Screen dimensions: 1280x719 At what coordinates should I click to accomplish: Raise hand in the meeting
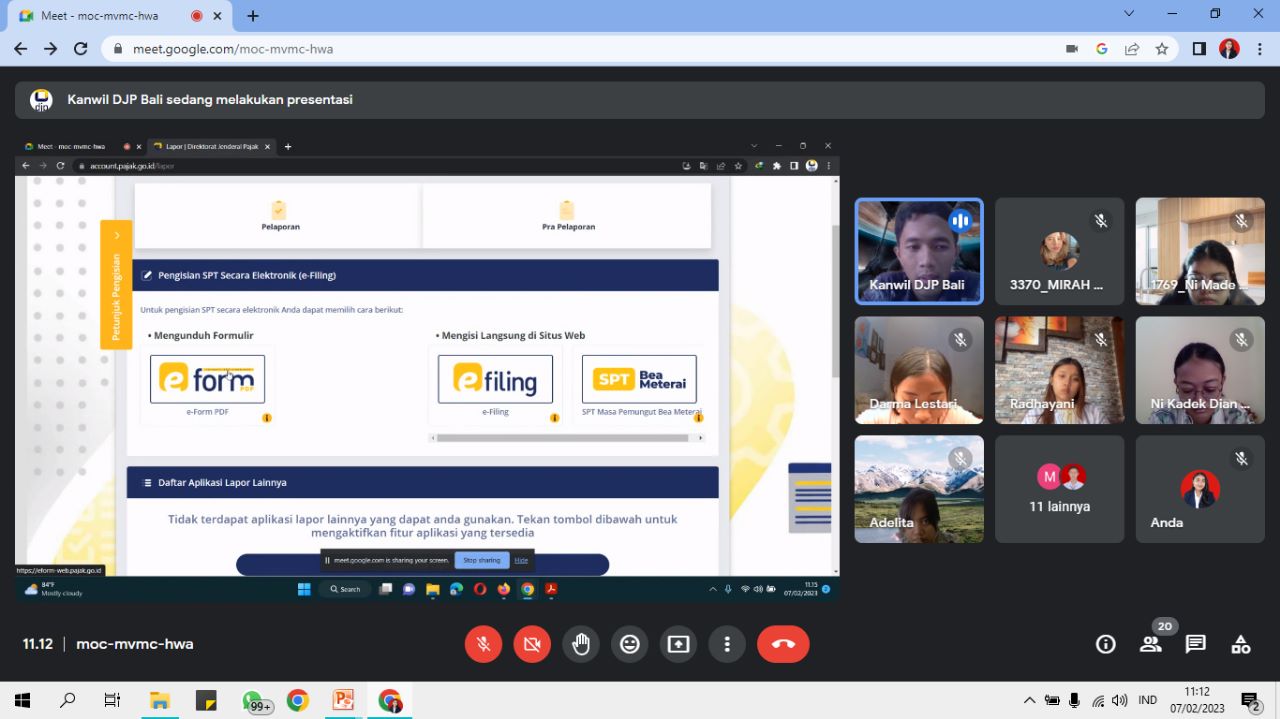581,644
